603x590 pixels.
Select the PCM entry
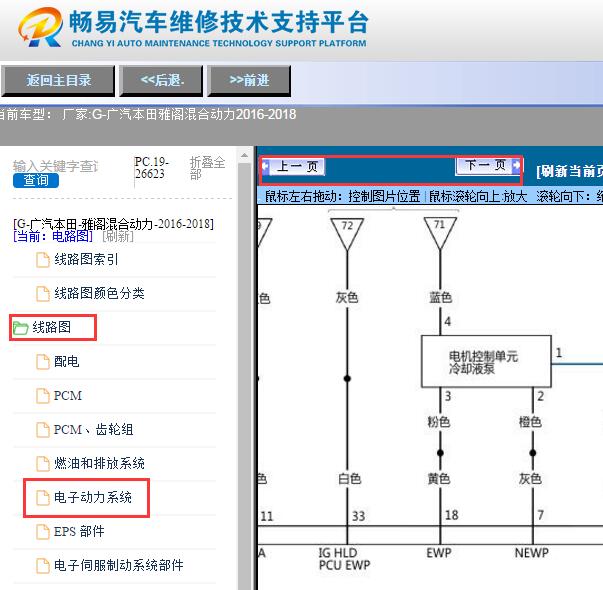tap(68, 395)
